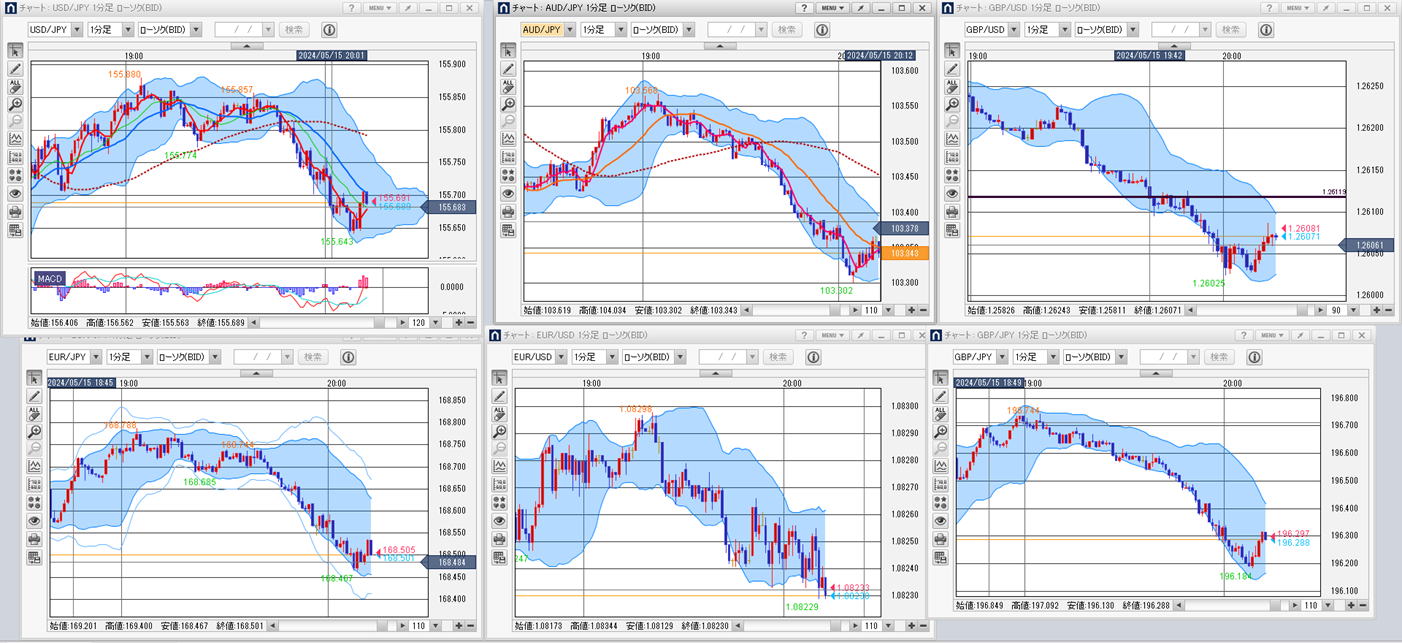Click the 検索 search button in GBP/USD chart
1402x643 pixels.
click(1230, 30)
